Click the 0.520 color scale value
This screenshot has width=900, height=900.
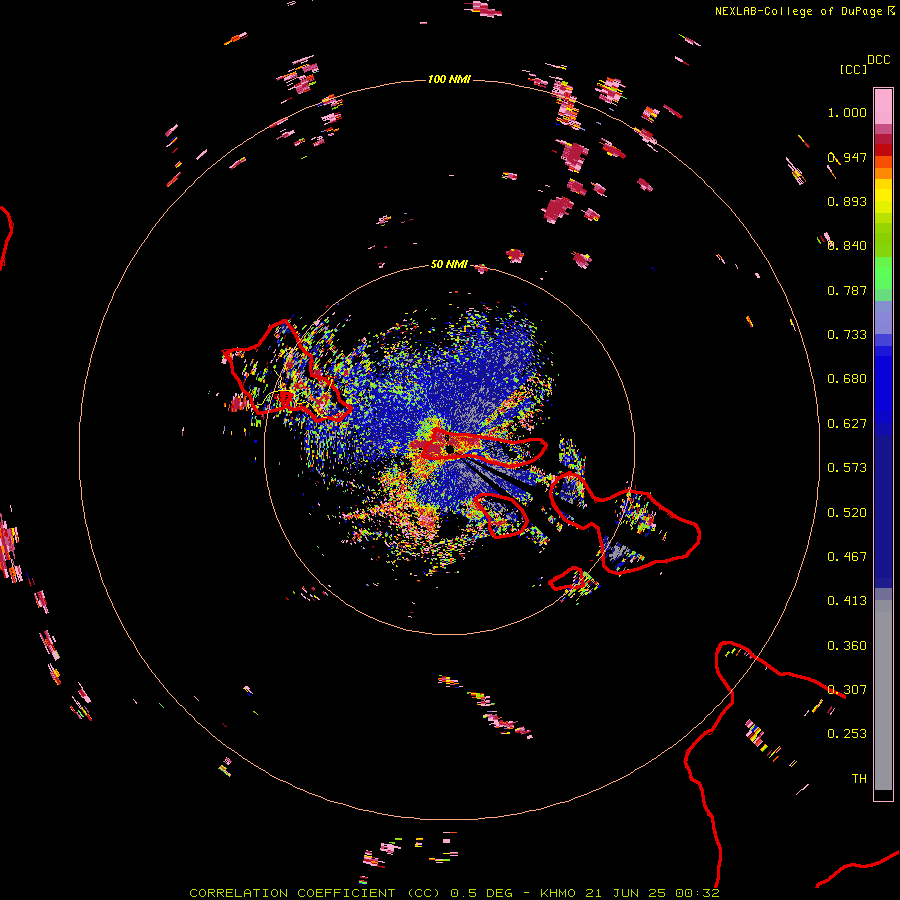pos(847,513)
